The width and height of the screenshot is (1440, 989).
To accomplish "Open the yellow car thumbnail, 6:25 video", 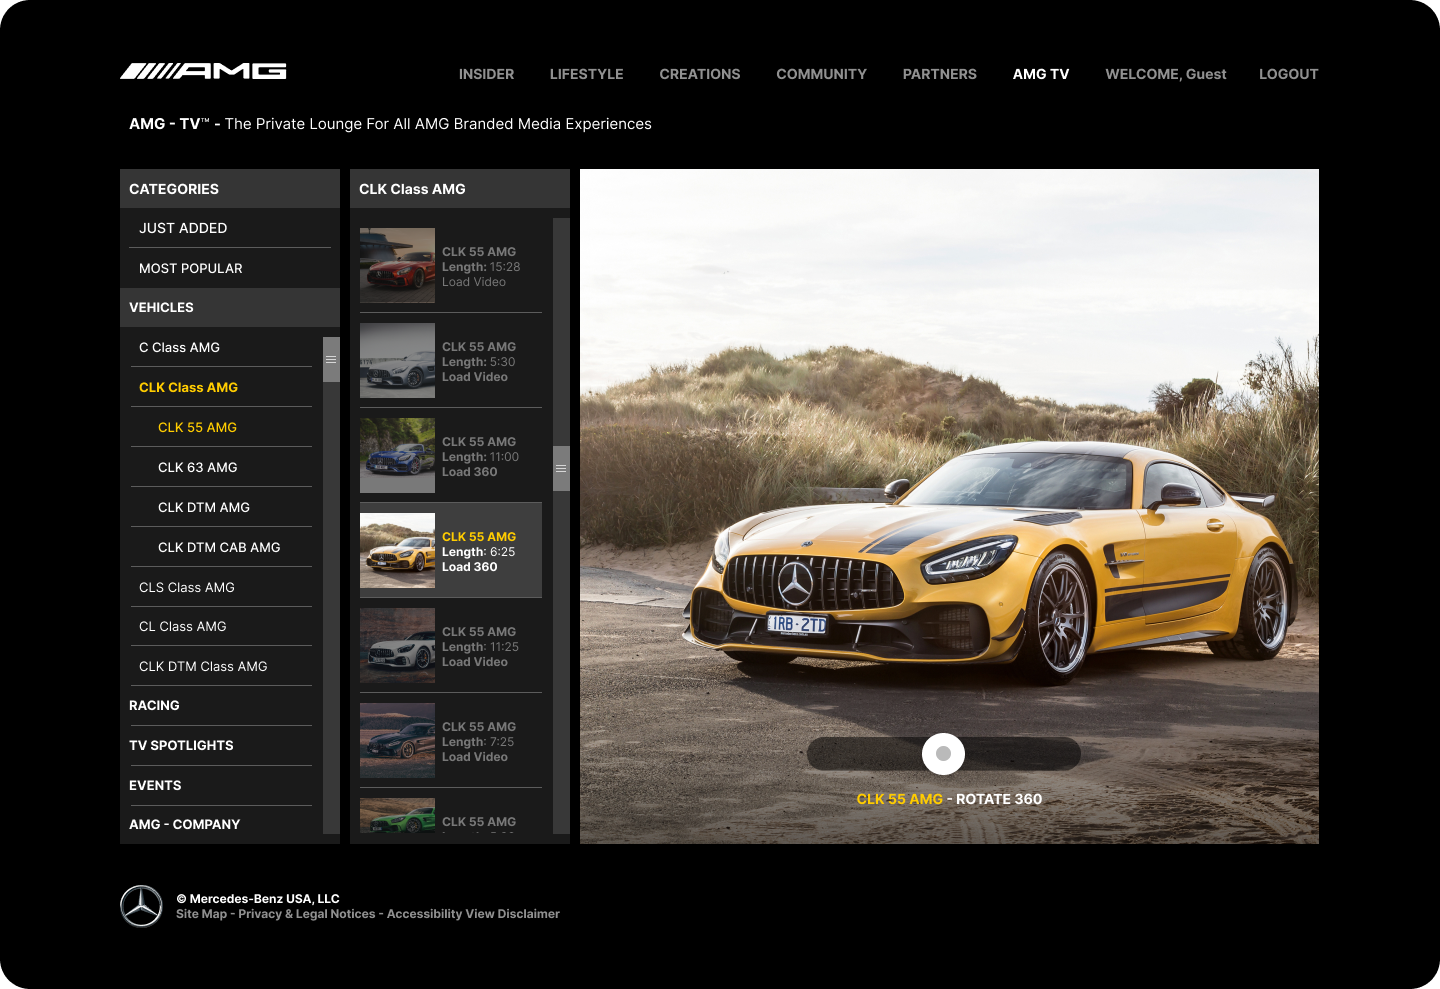I will [x=397, y=550].
